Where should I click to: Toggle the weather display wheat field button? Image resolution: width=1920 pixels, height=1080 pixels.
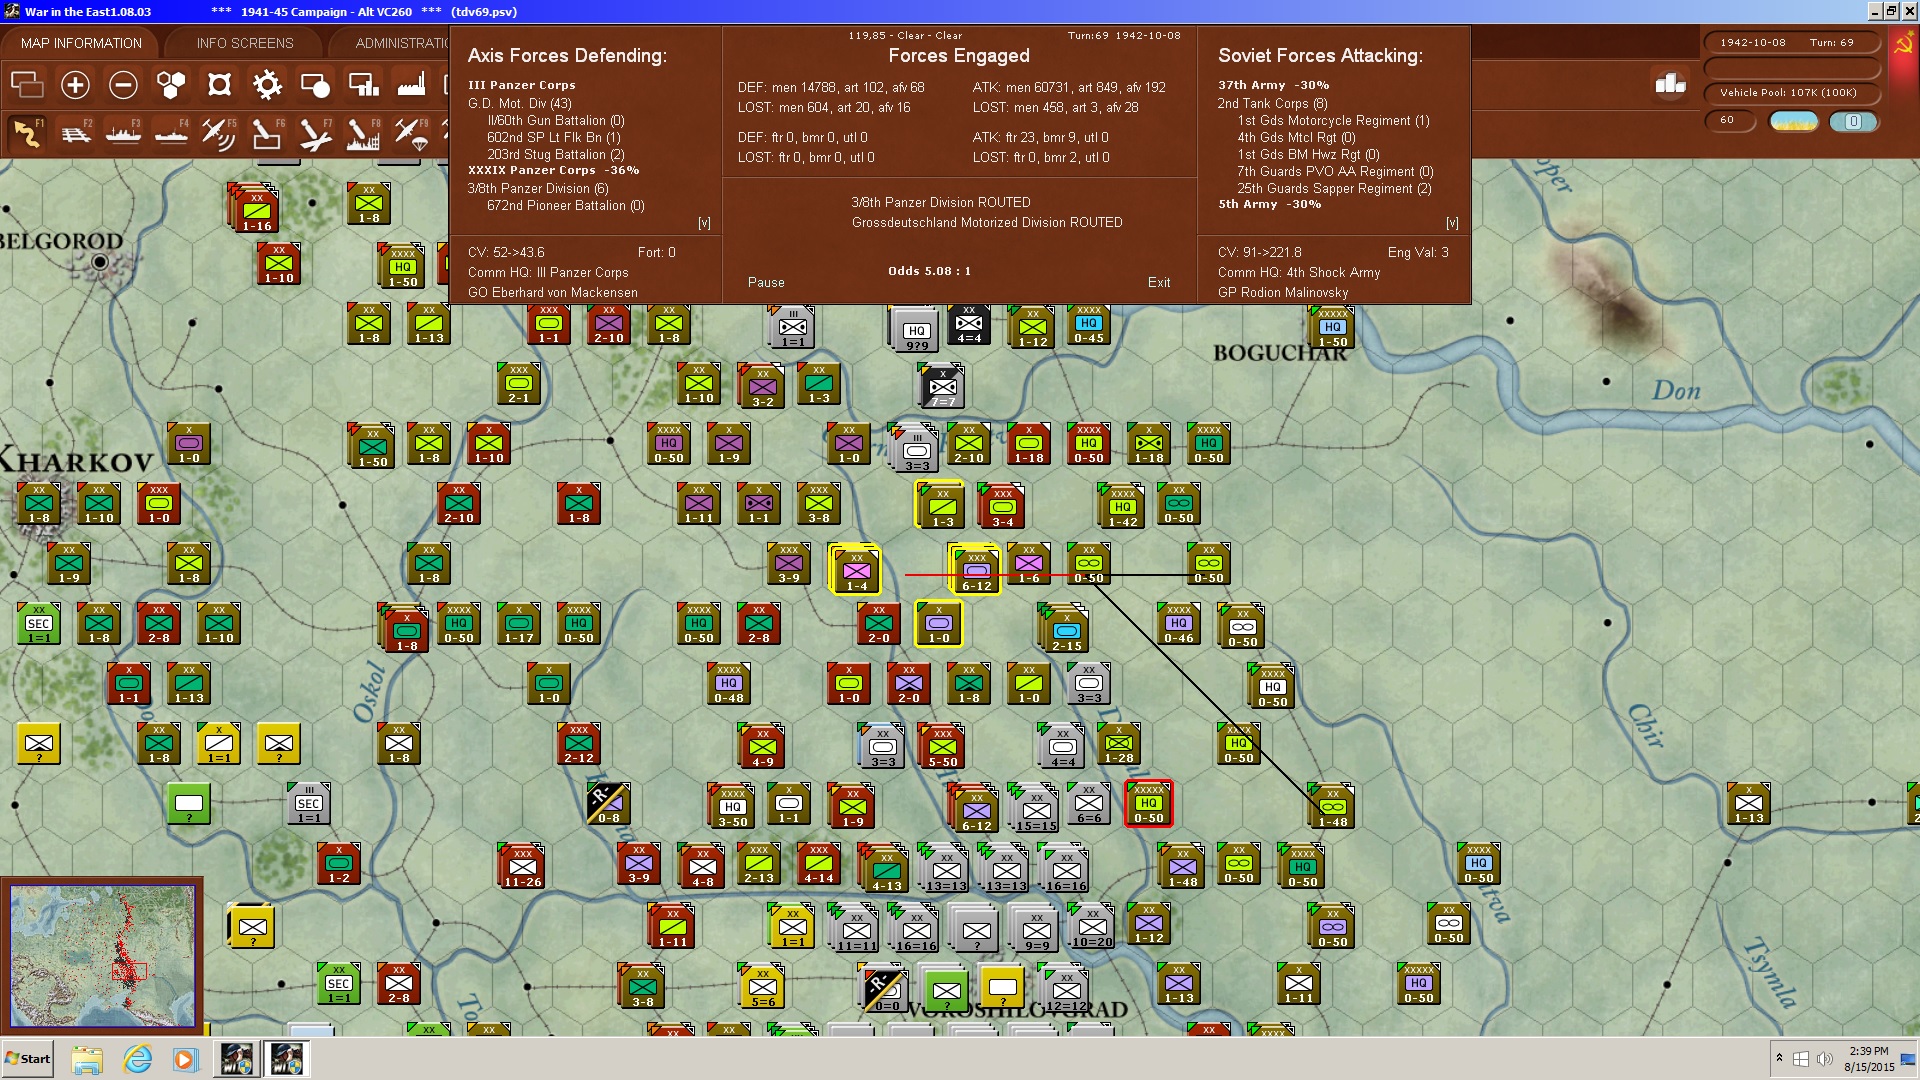tap(1793, 121)
